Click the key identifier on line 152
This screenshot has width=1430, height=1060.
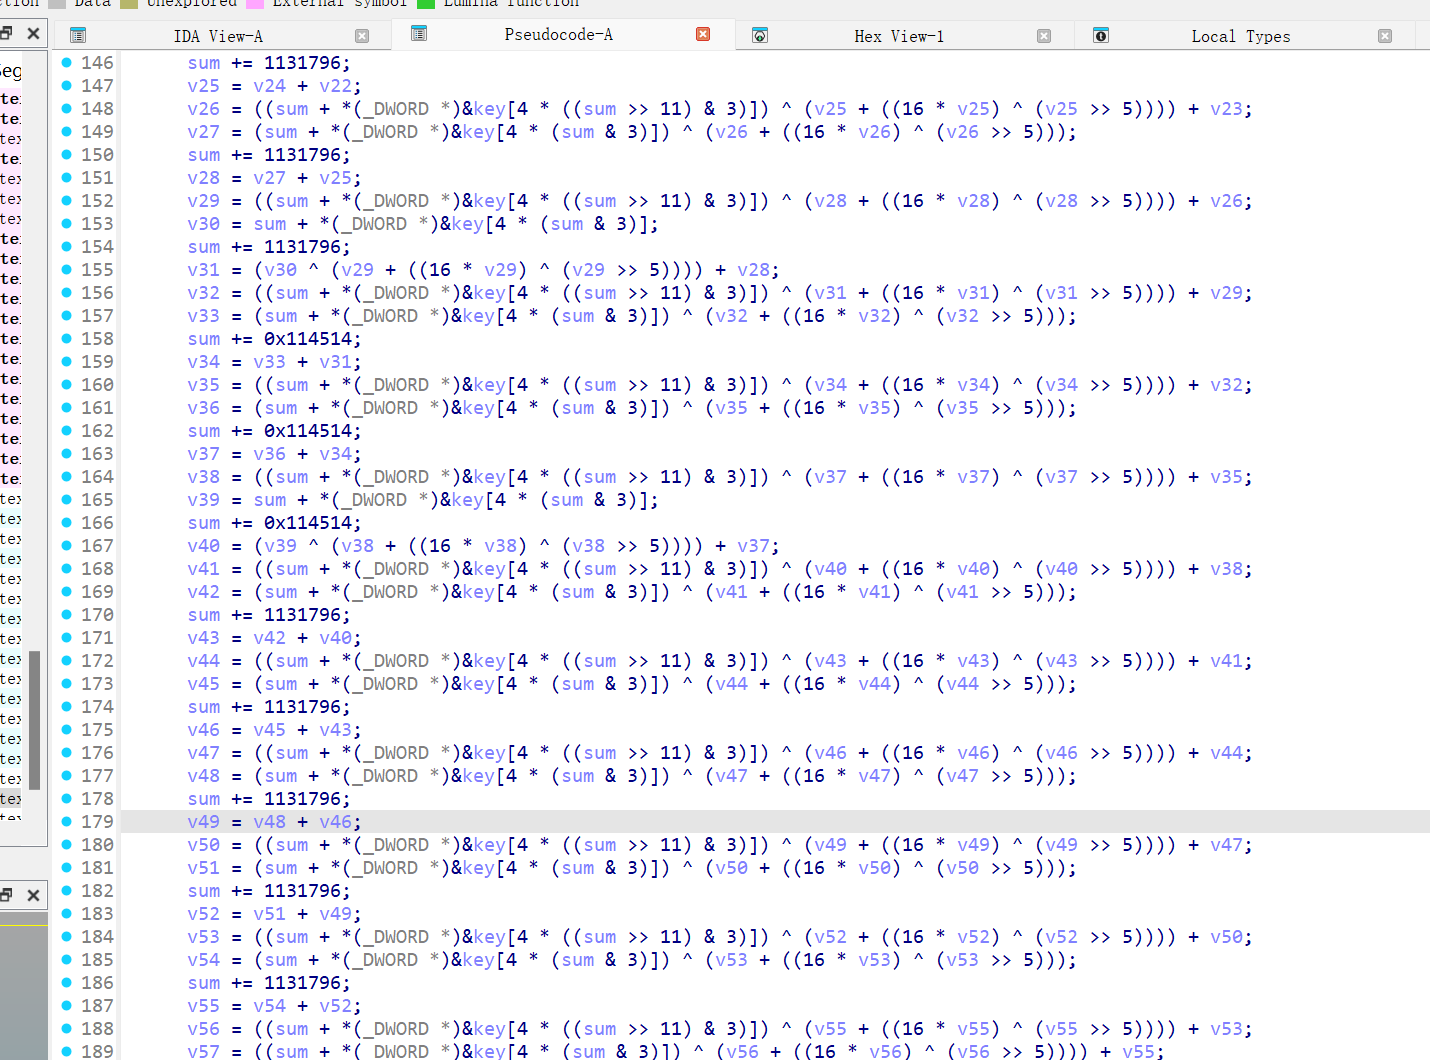[490, 201]
